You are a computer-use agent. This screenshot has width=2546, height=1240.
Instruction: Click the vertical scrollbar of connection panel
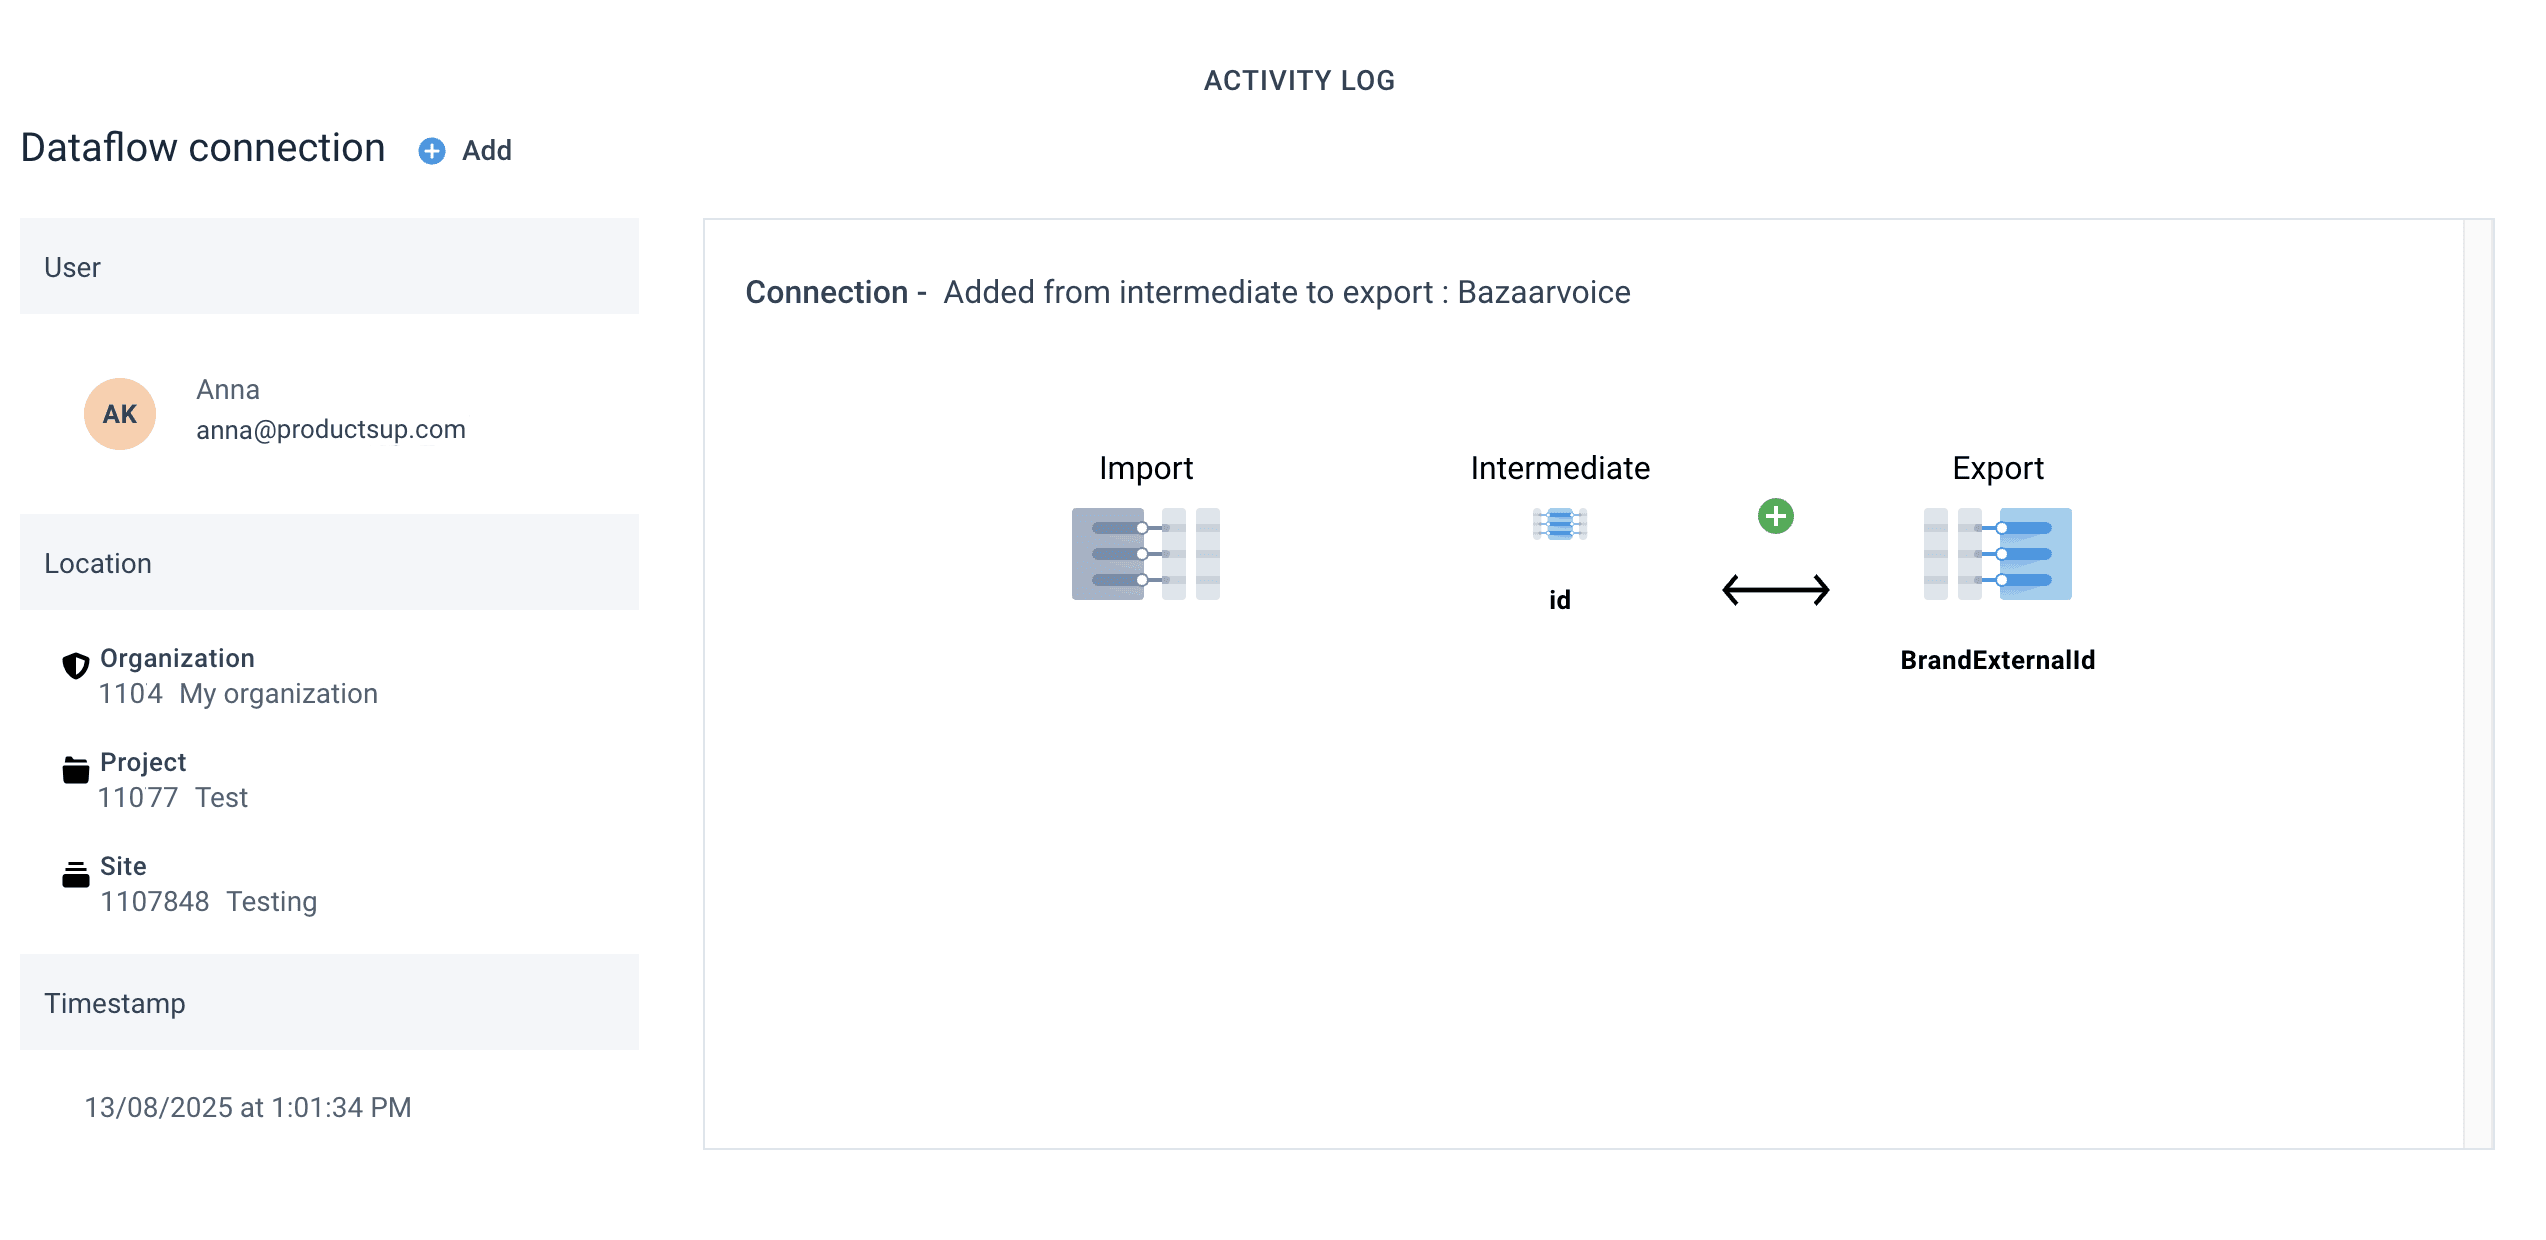pos(2477,684)
